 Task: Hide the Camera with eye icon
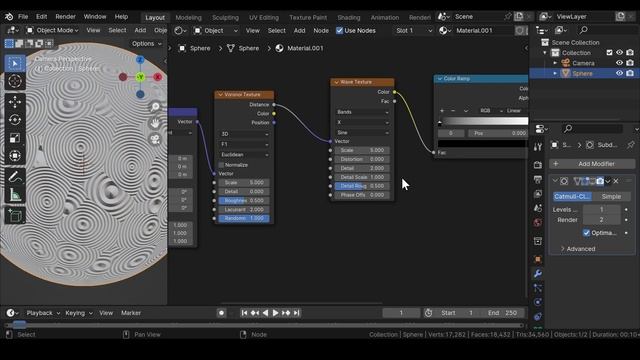coord(620,63)
